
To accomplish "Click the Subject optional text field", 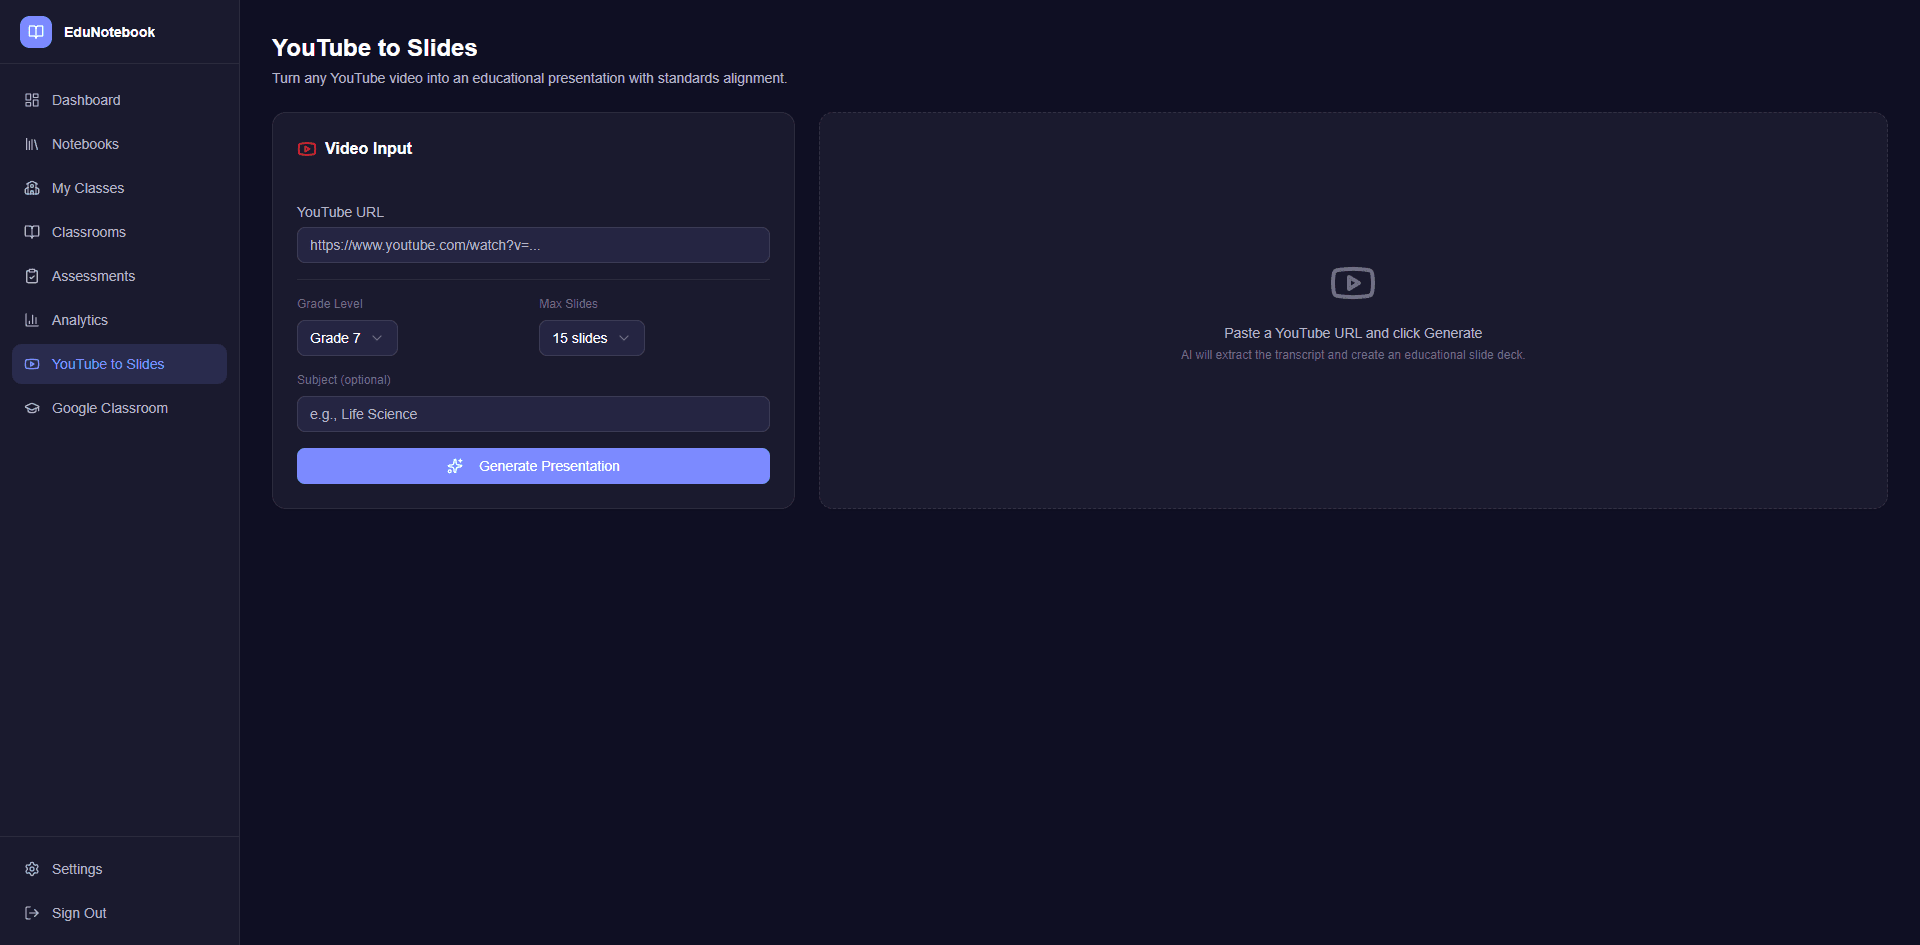I will tap(533, 414).
